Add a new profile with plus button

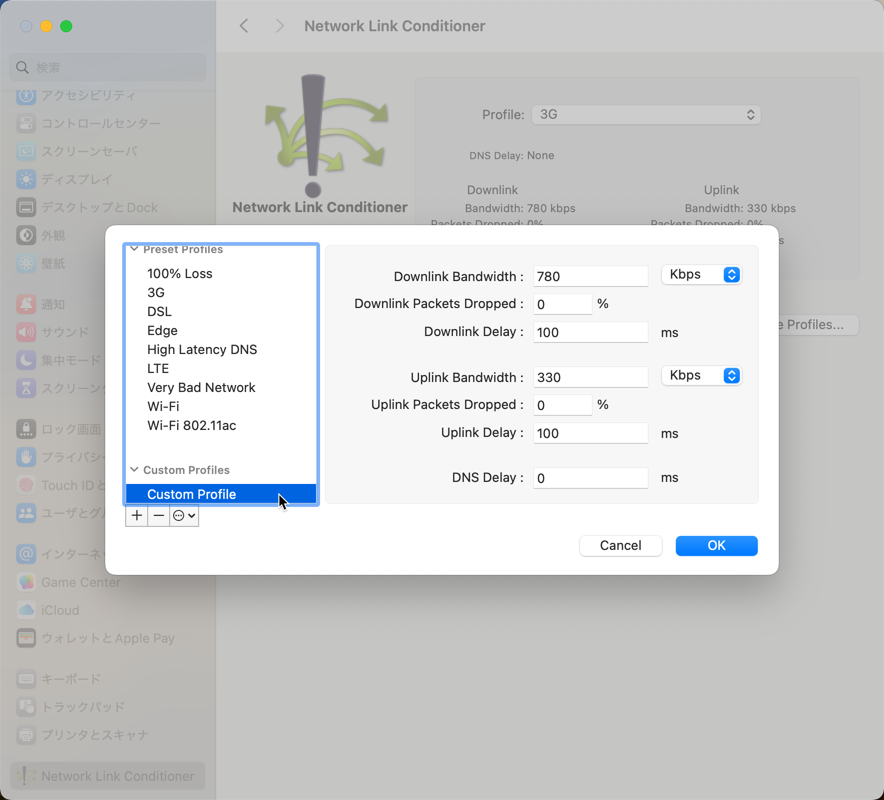[136, 515]
